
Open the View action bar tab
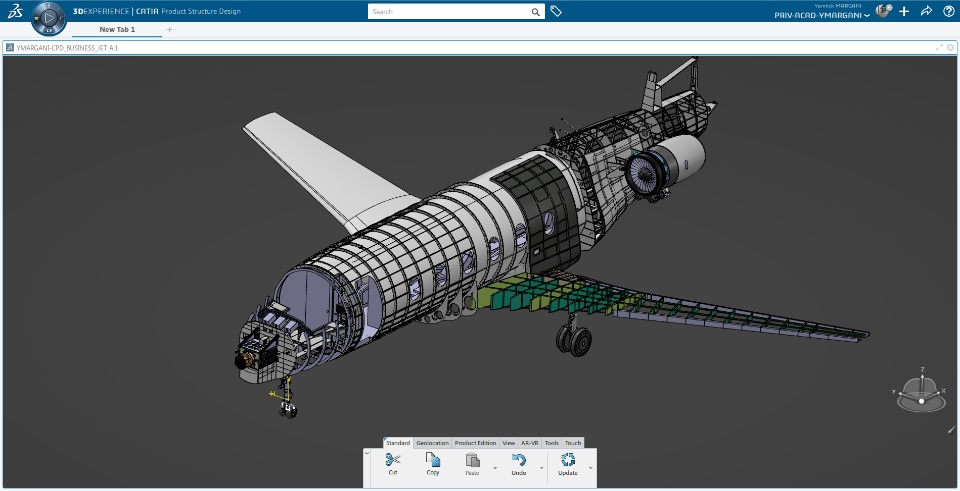coord(508,443)
